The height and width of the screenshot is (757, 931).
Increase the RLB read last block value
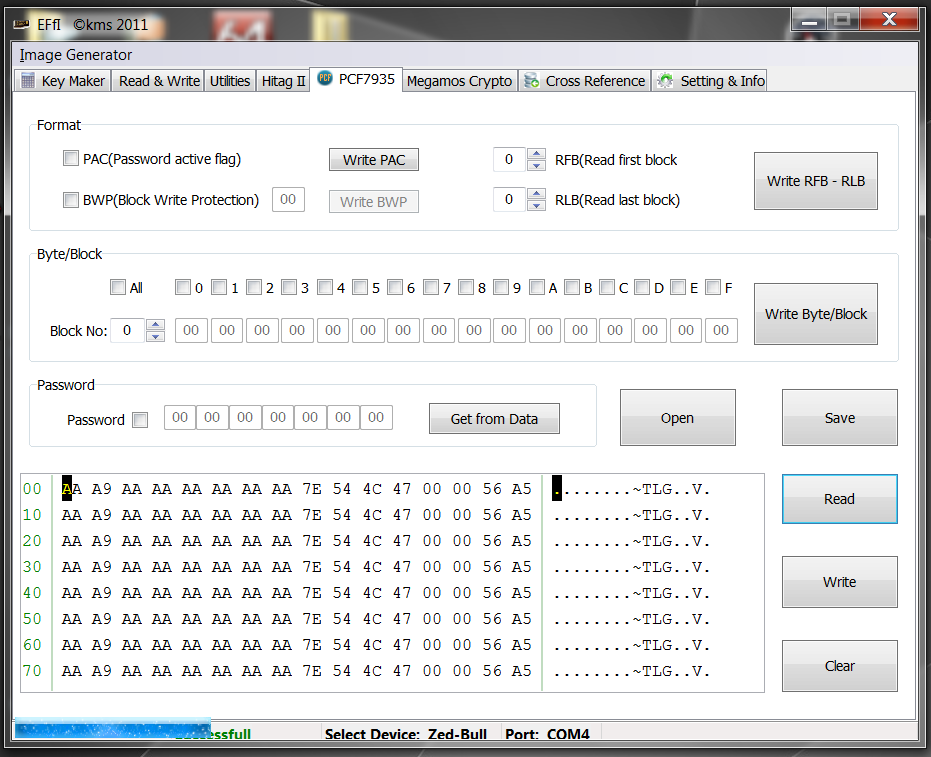tap(536, 194)
